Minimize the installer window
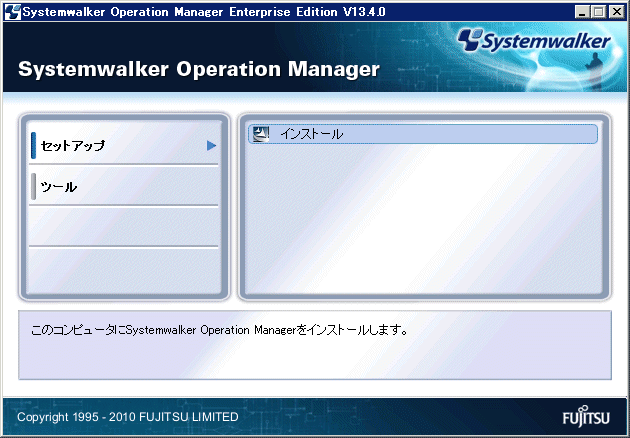630x438 pixels. (x=581, y=12)
